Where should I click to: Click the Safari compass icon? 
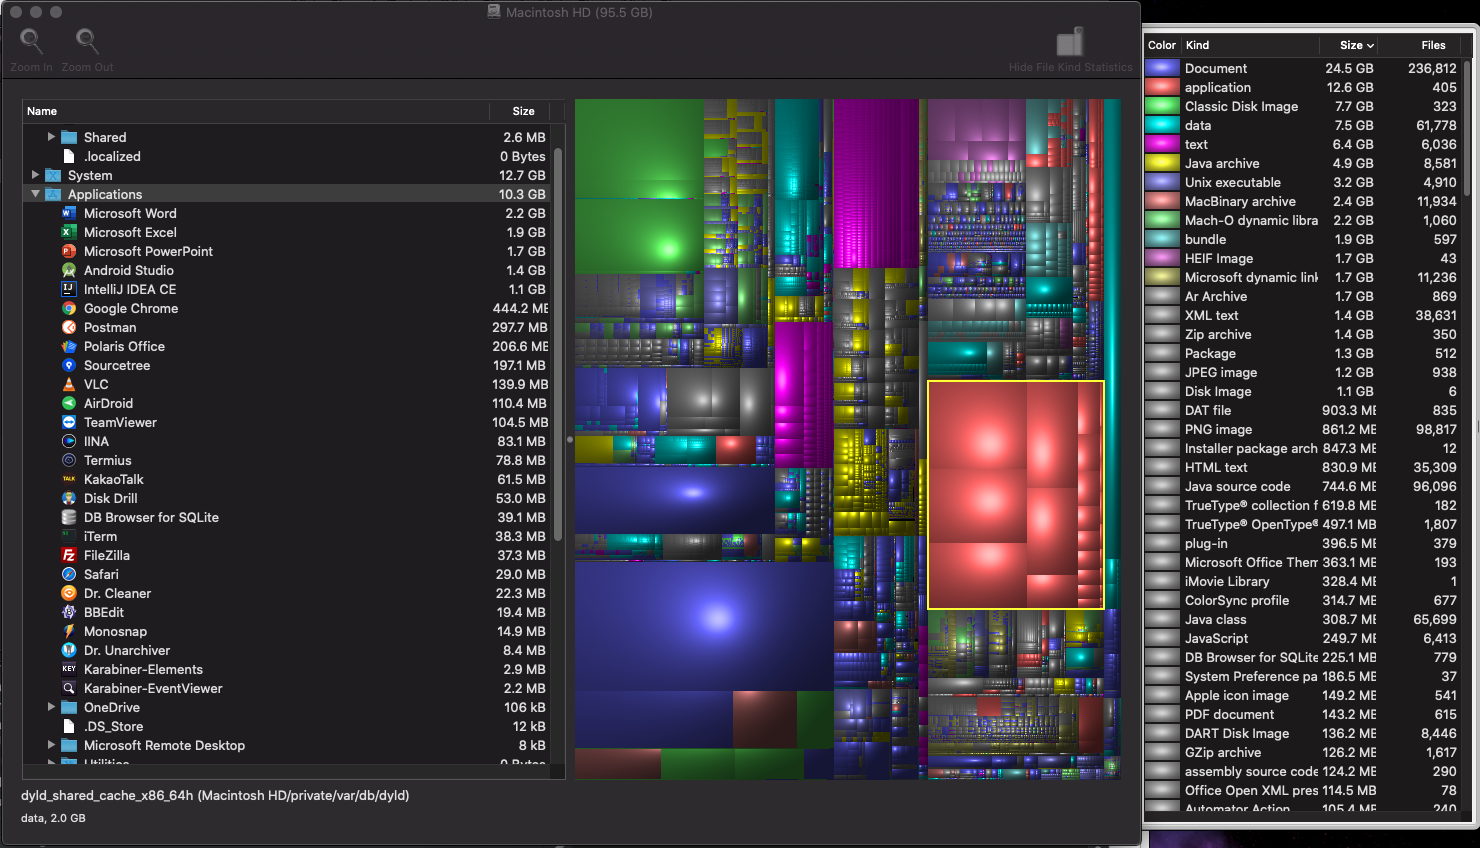69,574
